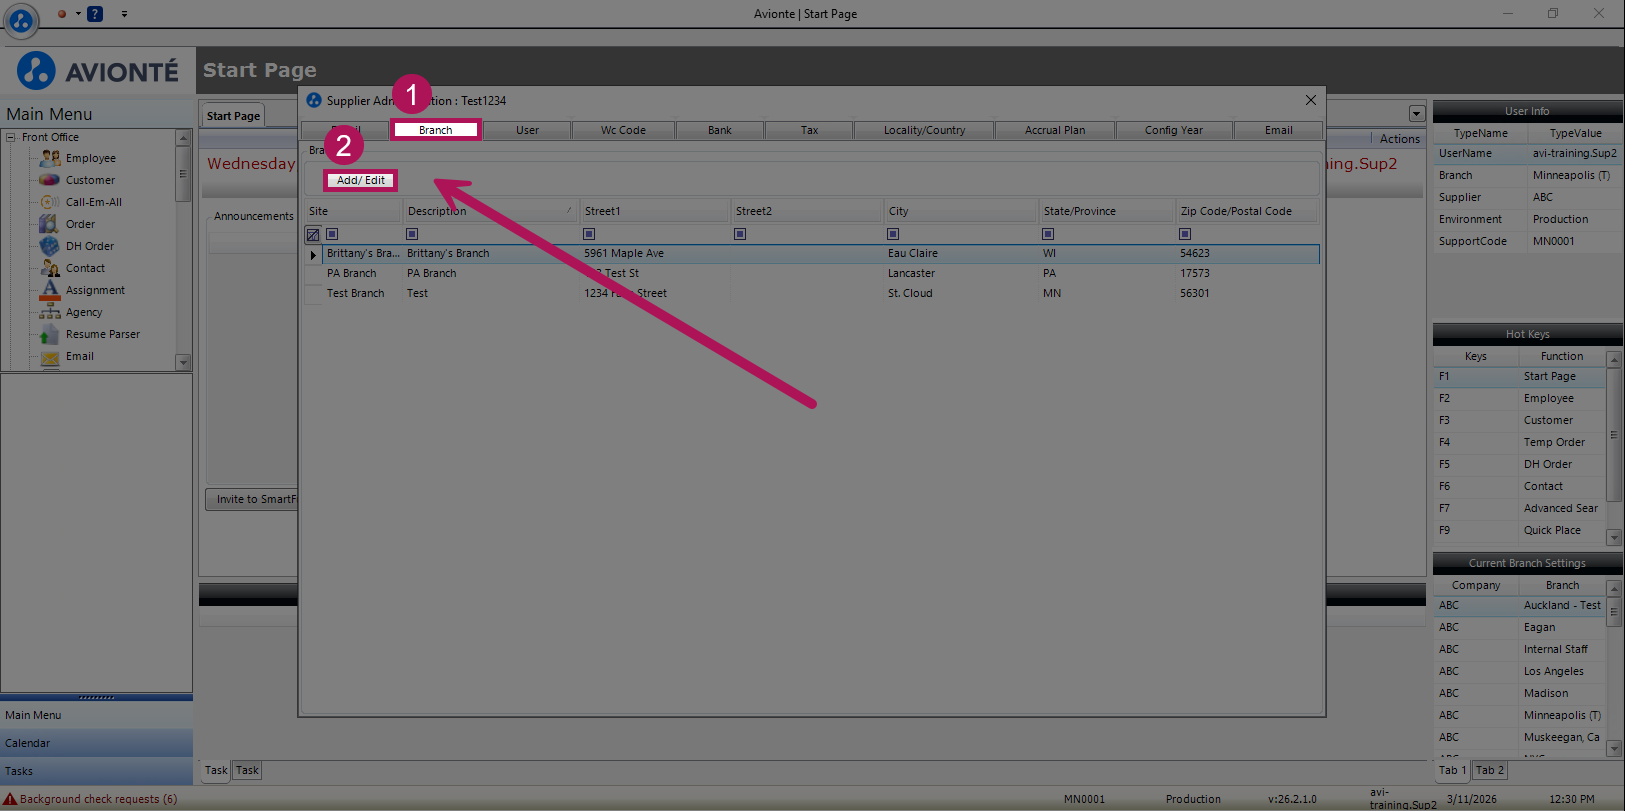Open the Email item in Main Menu

(x=80, y=356)
